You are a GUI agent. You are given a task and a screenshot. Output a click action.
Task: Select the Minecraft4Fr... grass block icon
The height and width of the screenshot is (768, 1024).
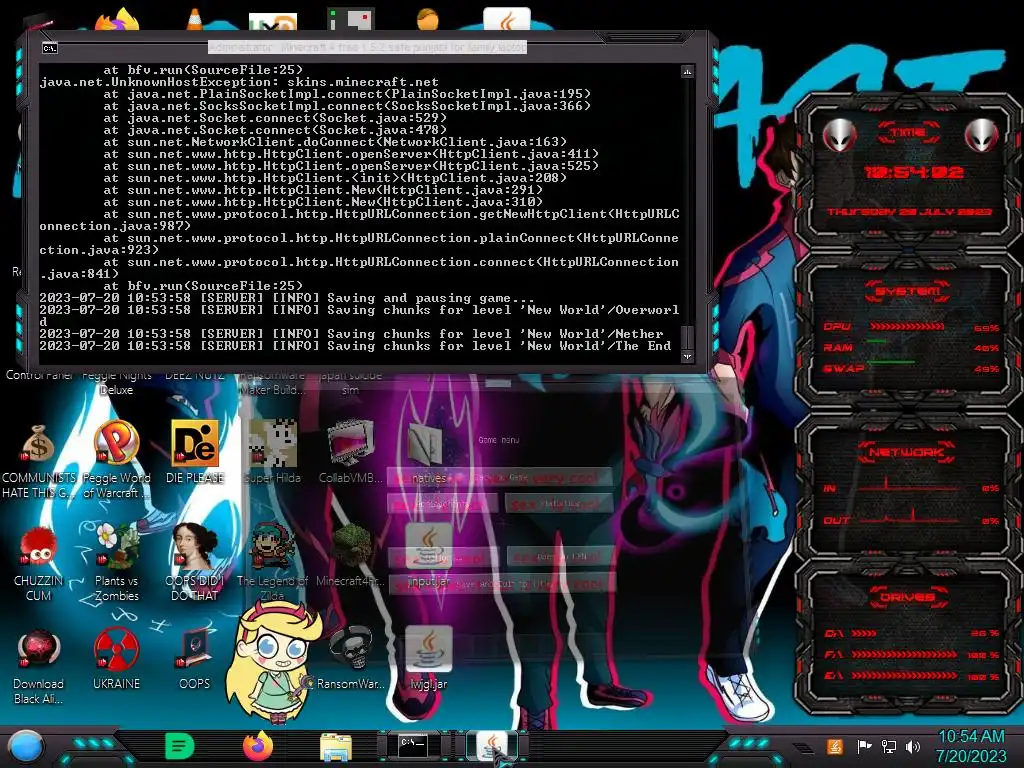(351, 555)
